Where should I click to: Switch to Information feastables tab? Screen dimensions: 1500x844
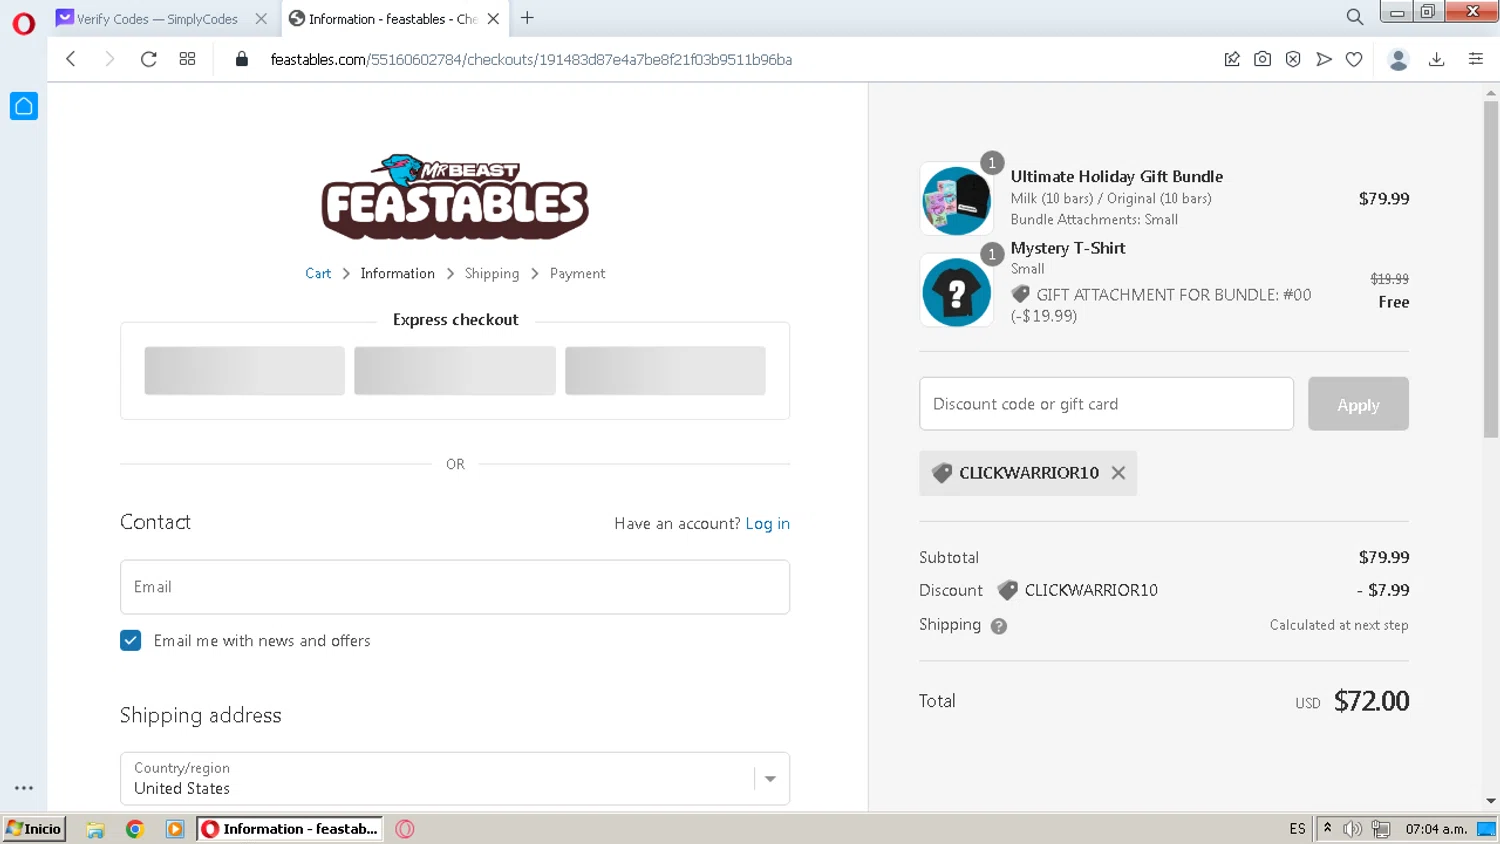392,19
